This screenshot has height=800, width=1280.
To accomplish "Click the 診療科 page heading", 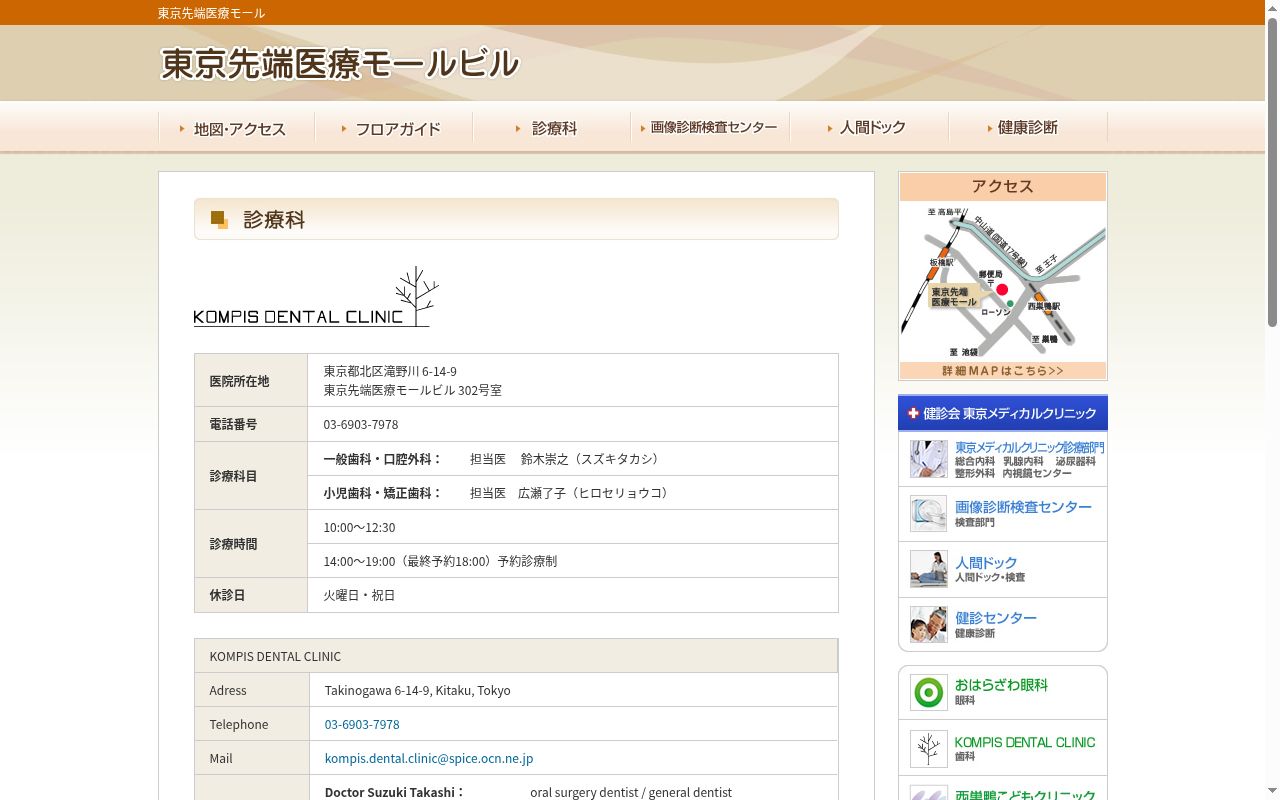I will 274,220.
